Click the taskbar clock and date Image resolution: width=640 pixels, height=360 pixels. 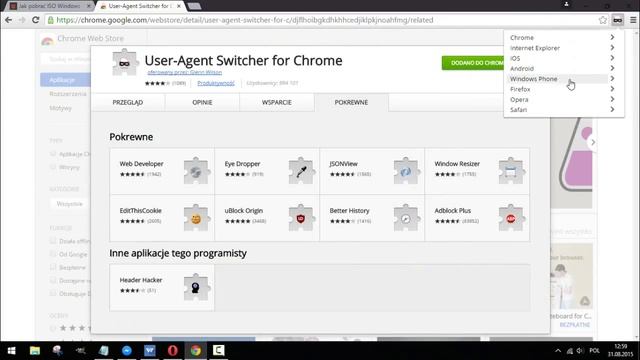[x=620, y=351]
